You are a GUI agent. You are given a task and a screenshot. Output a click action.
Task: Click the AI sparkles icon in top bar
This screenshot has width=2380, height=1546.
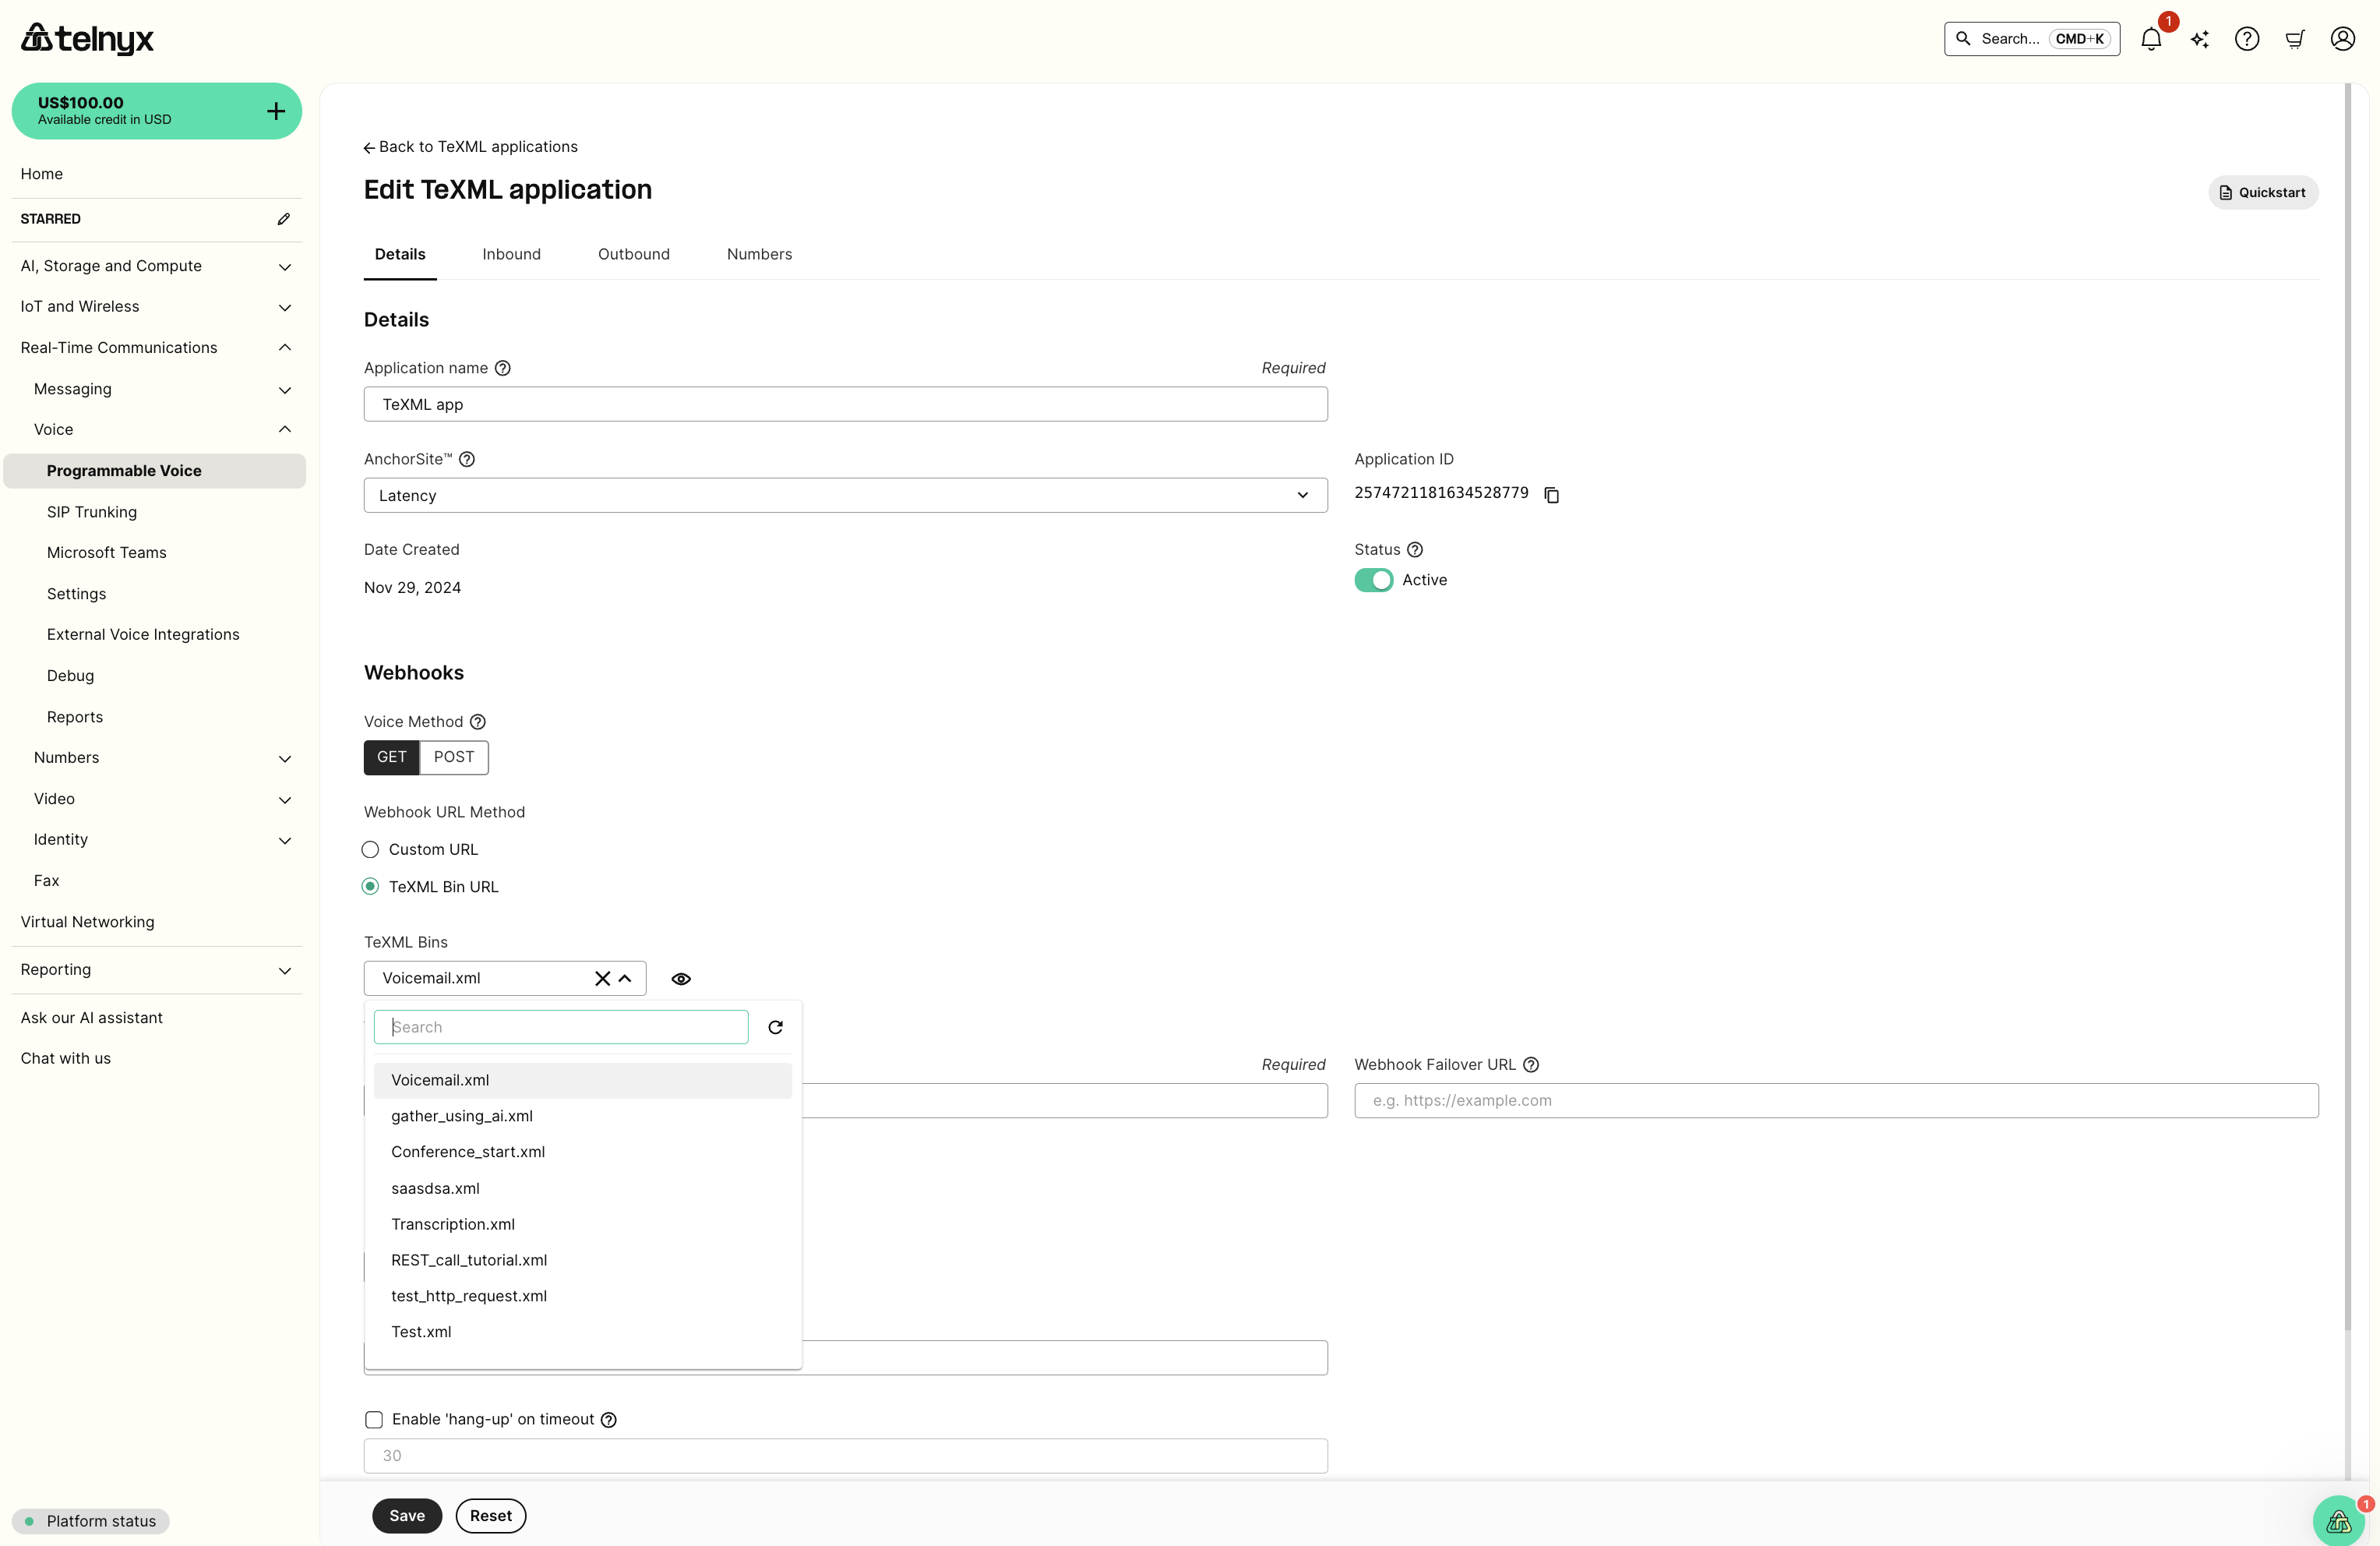click(2199, 39)
